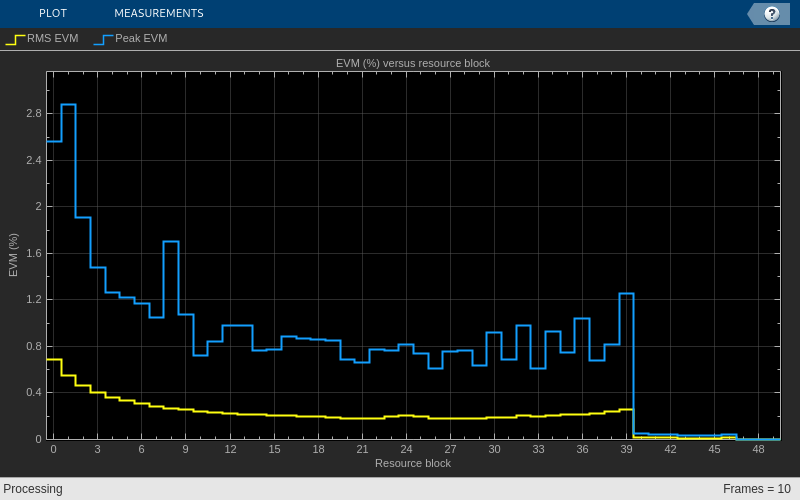Click the 2.8 tick on the y-axis
Screen dimensions: 800x500
pyautogui.click(x=34, y=113)
